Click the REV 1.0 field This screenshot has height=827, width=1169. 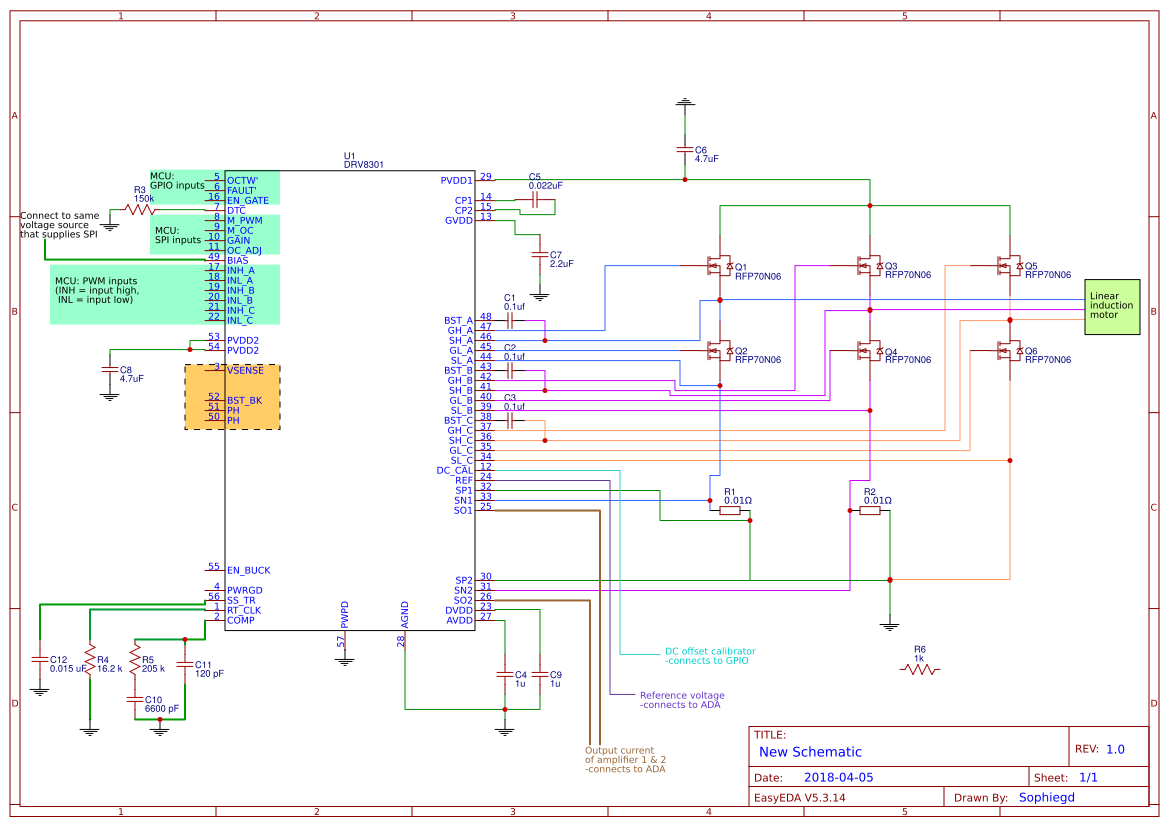tap(1102, 747)
